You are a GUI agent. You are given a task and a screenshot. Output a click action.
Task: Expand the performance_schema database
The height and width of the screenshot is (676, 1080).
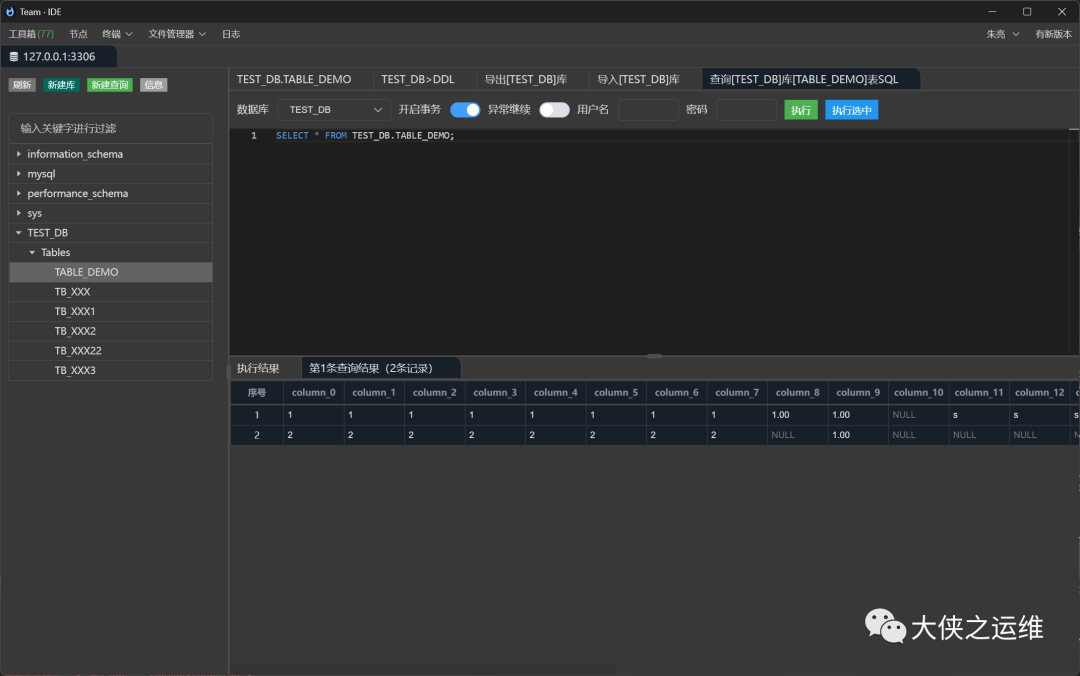(19, 193)
